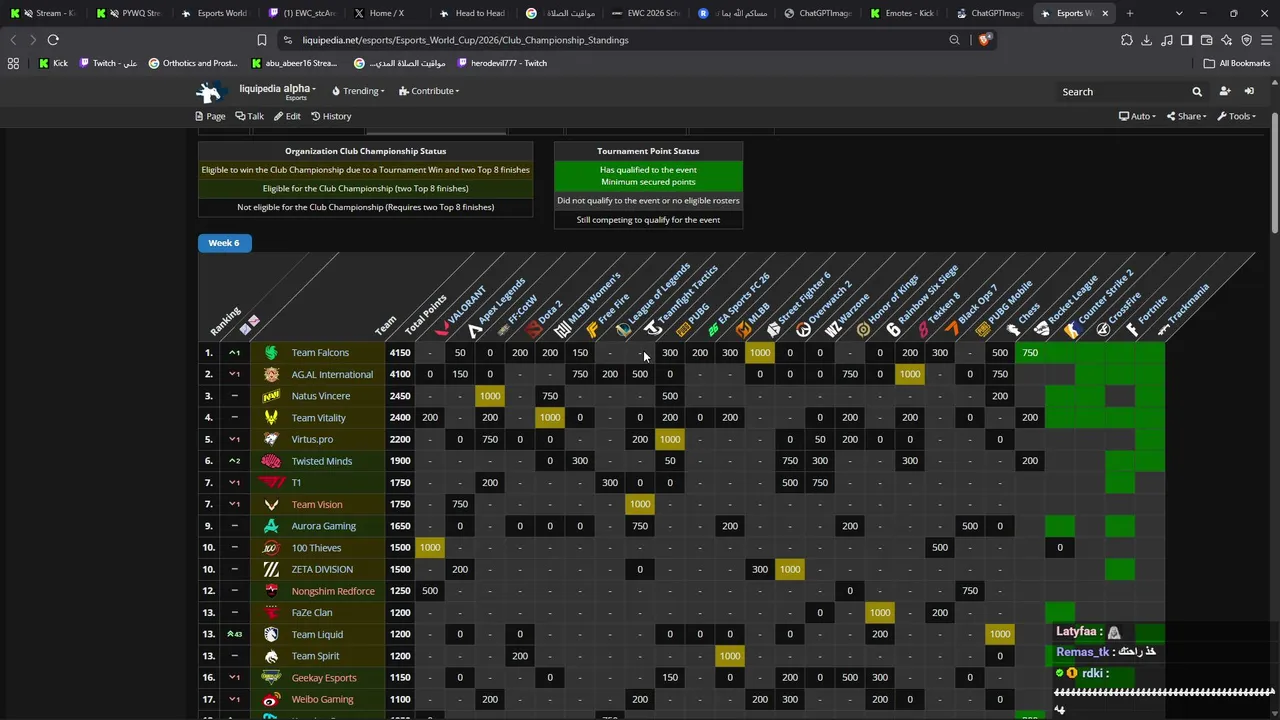The width and height of the screenshot is (1280, 720).
Task: Click the create account icon
Action: tap(1225, 91)
